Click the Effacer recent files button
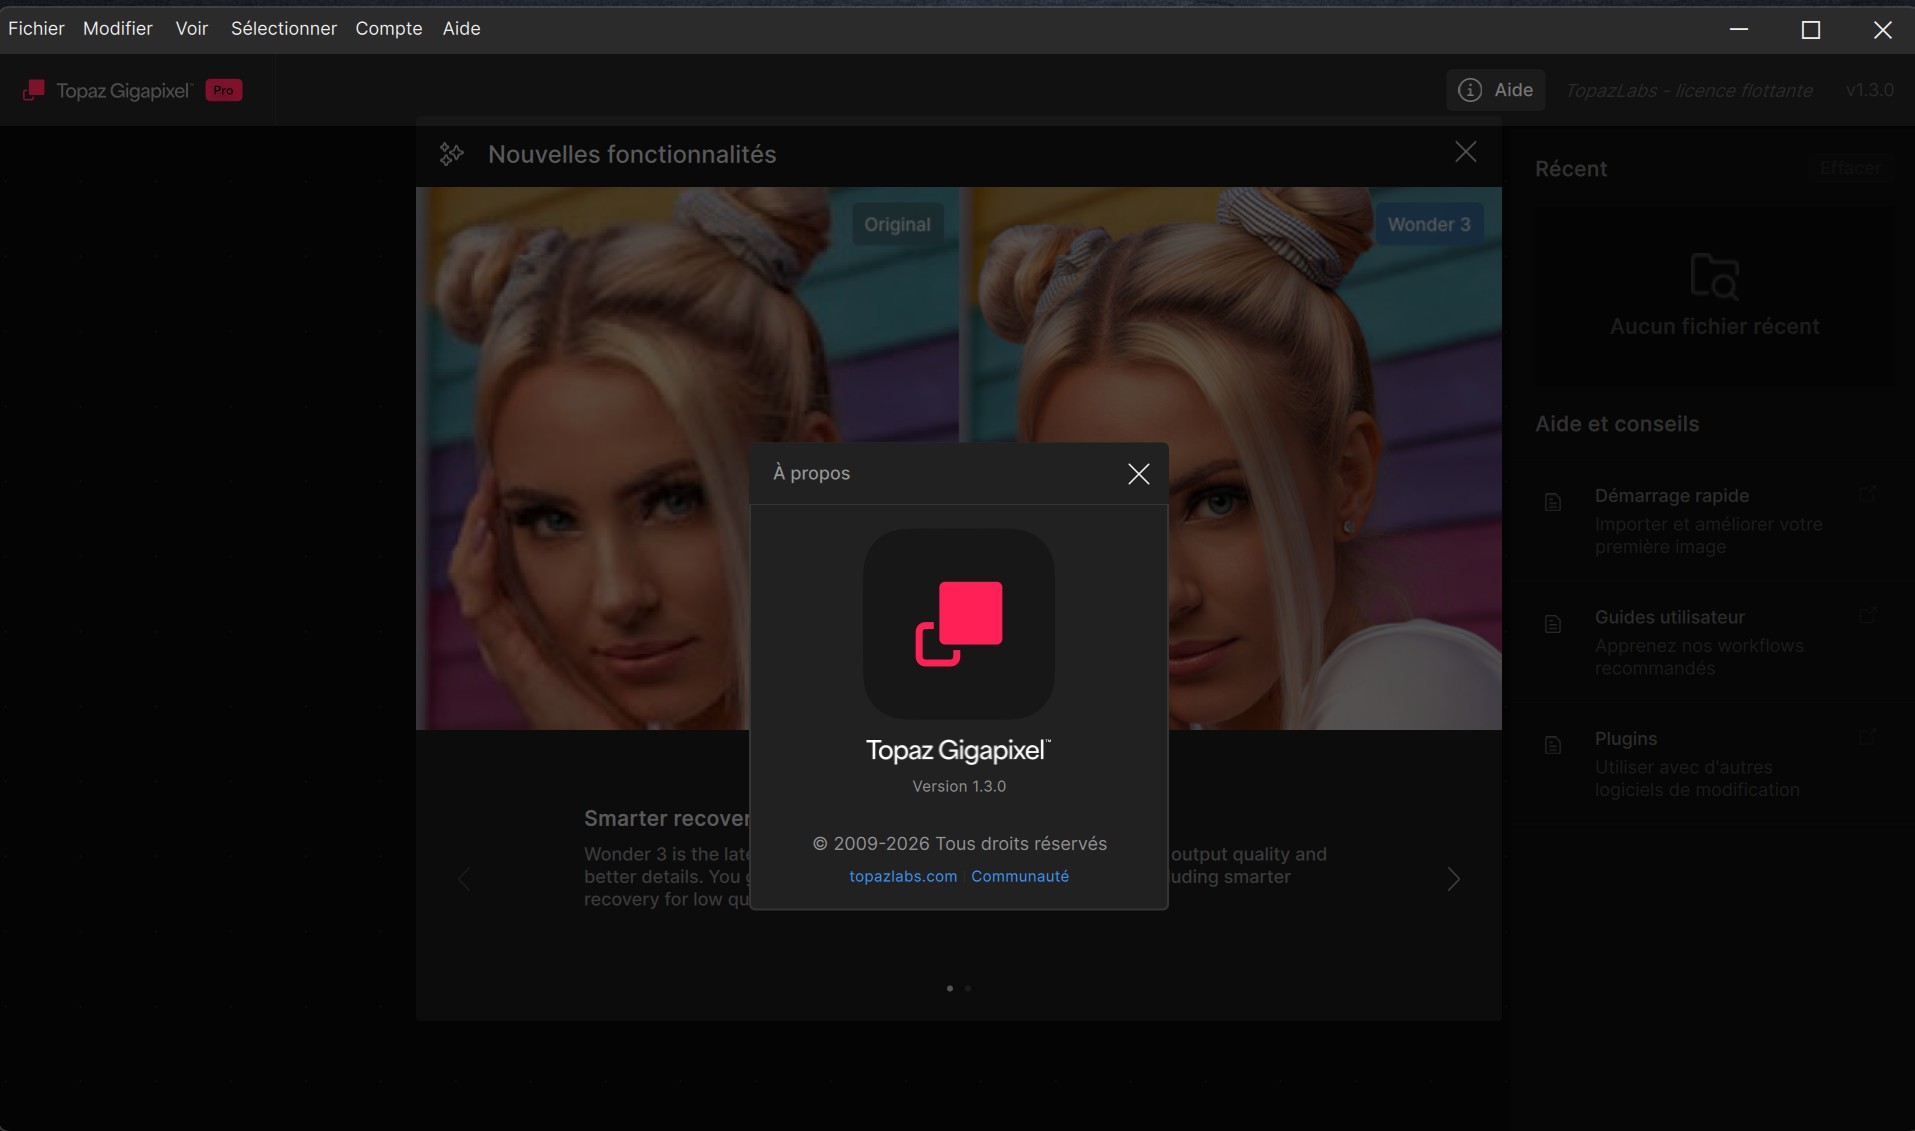The image size is (1915, 1131). (1850, 168)
